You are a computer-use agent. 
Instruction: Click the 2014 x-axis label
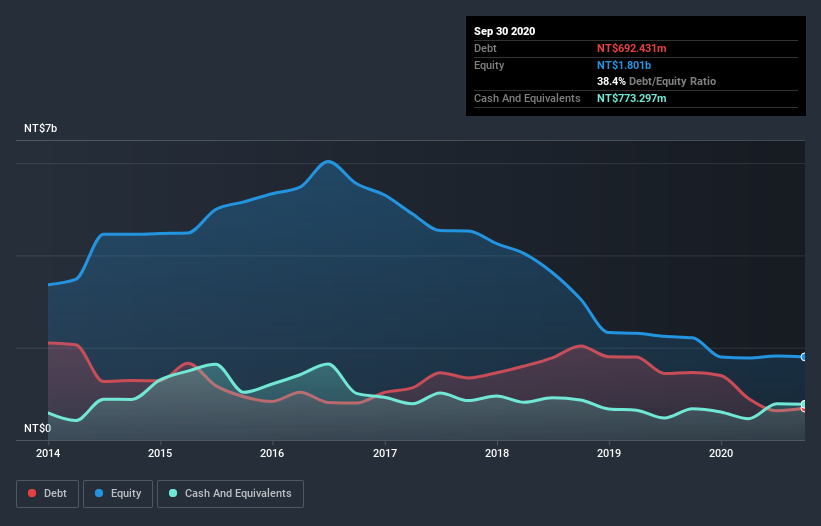tap(48, 453)
